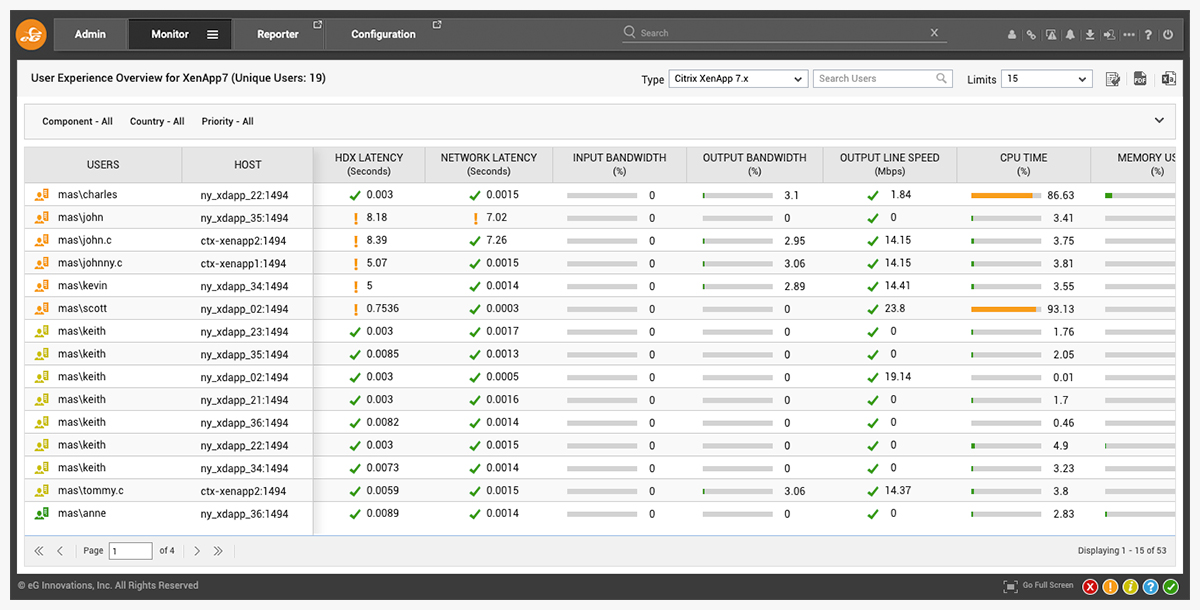Sort by OUTPUT LINE SPEED column header
The height and width of the screenshot is (610, 1200).
tap(890, 164)
